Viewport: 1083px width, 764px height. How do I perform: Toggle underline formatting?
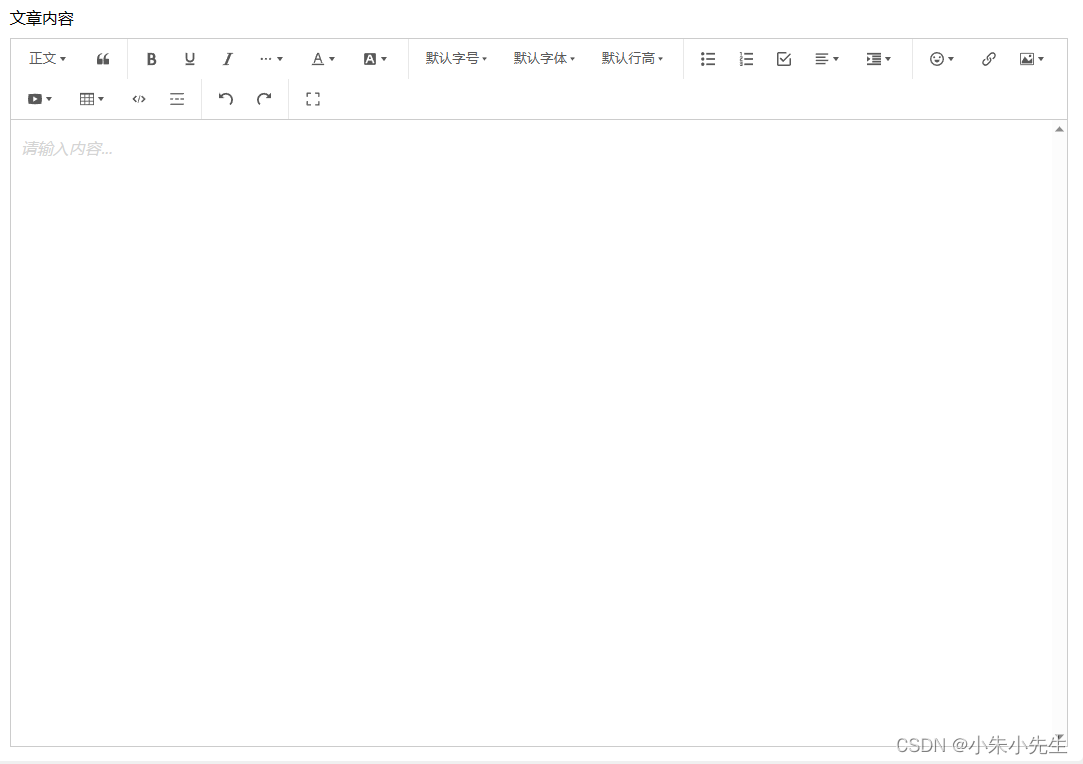(189, 59)
